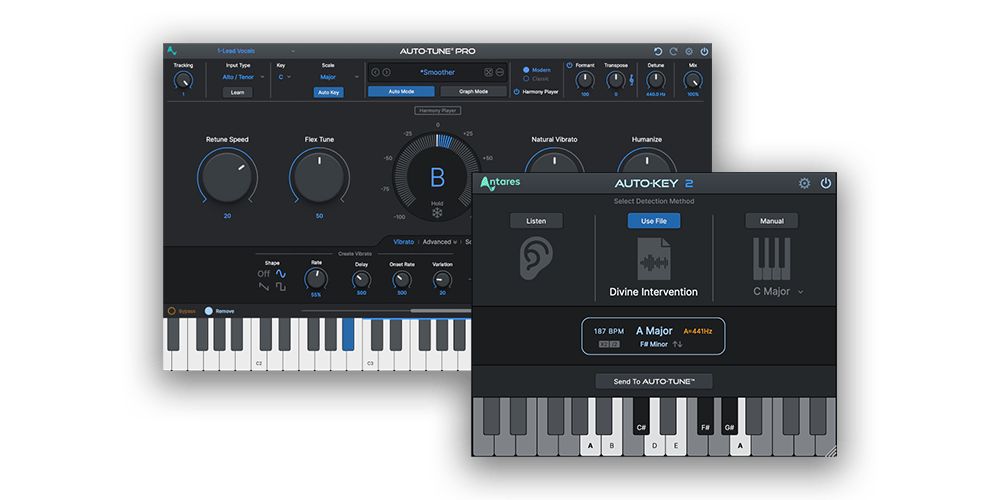Select the Listen detection method
The width and height of the screenshot is (1000, 500).
pos(536,221)
